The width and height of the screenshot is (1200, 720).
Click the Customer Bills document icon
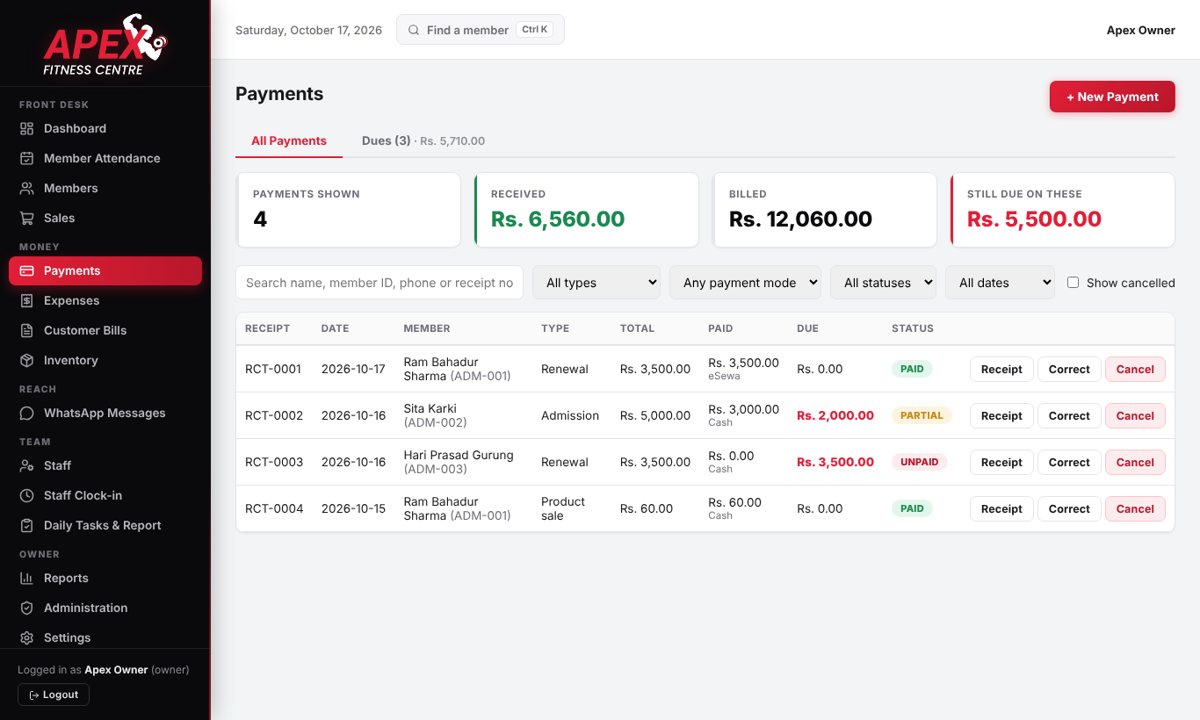coord(27,331)
